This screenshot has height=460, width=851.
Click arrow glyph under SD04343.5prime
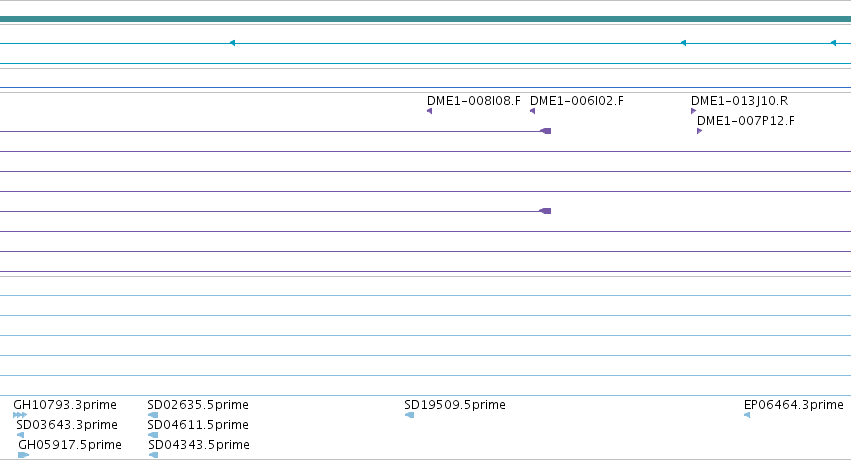[x=154, y=455]
